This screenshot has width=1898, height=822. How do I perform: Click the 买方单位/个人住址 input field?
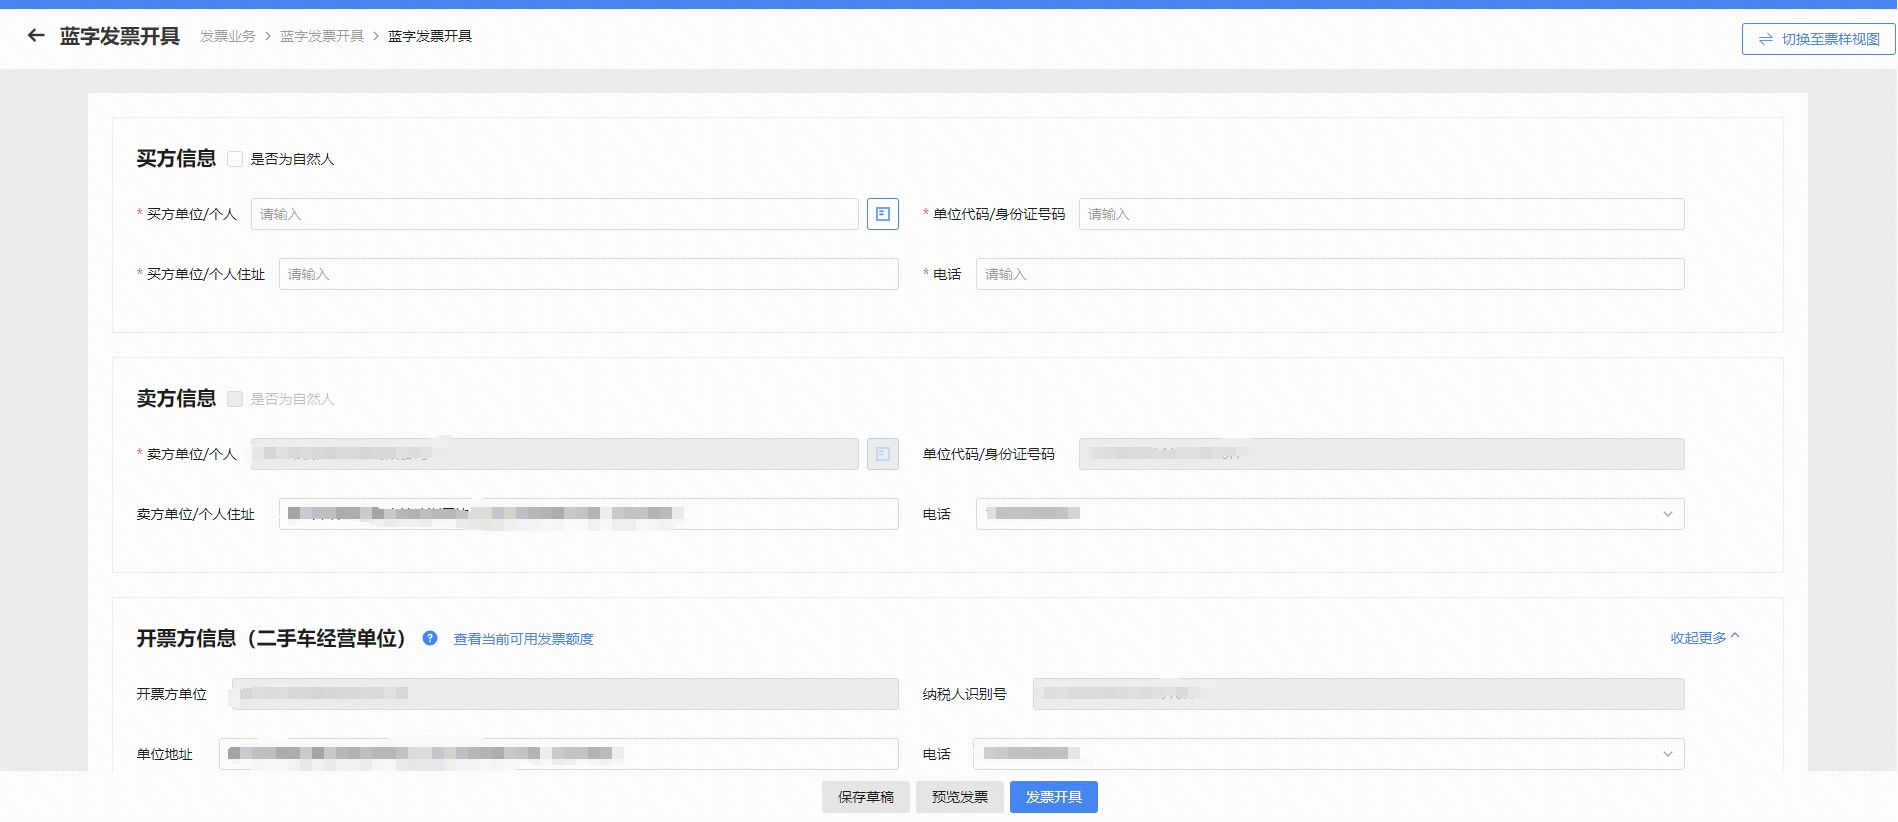click(x=588, y=274)
